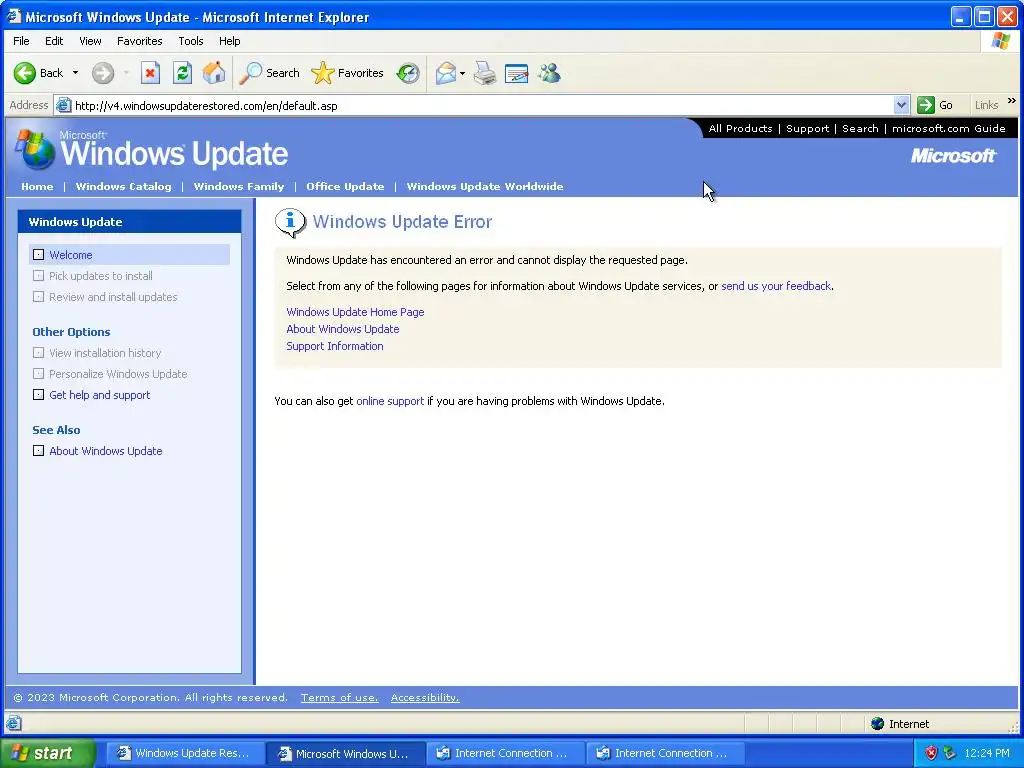Click the network connection tray icon
1024x768 pixels.
(x=950, y=753)
